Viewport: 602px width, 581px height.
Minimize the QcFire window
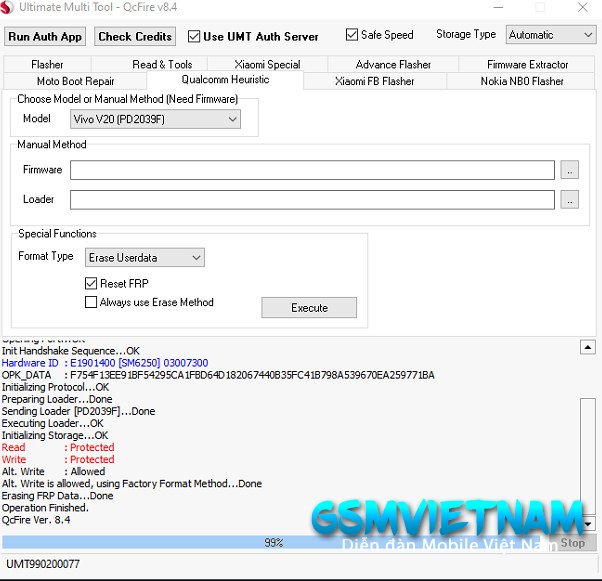click(x=498, y=7)
